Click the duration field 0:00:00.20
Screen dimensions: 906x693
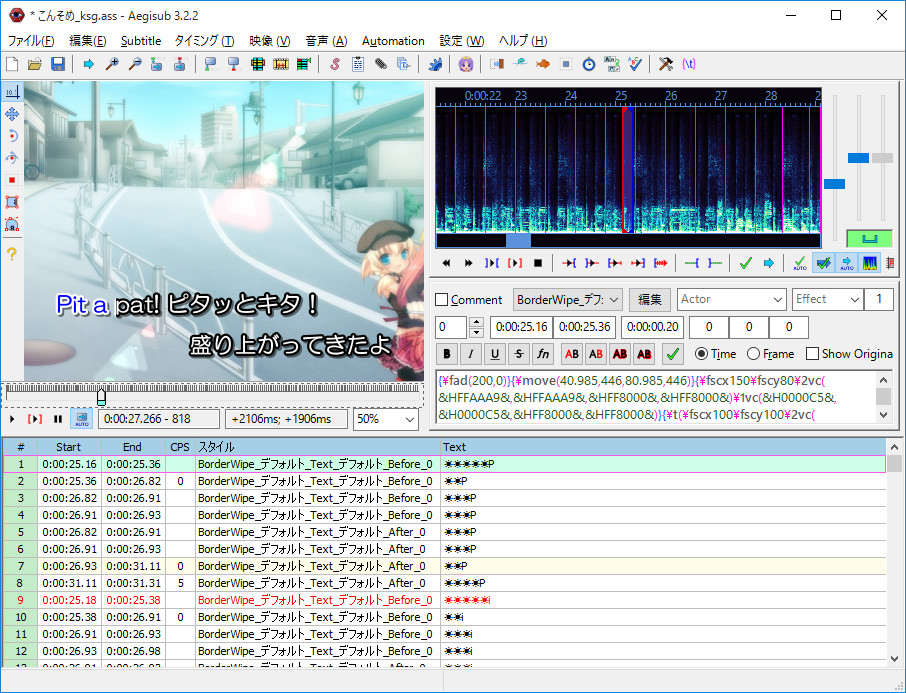(x=652, y=327)
